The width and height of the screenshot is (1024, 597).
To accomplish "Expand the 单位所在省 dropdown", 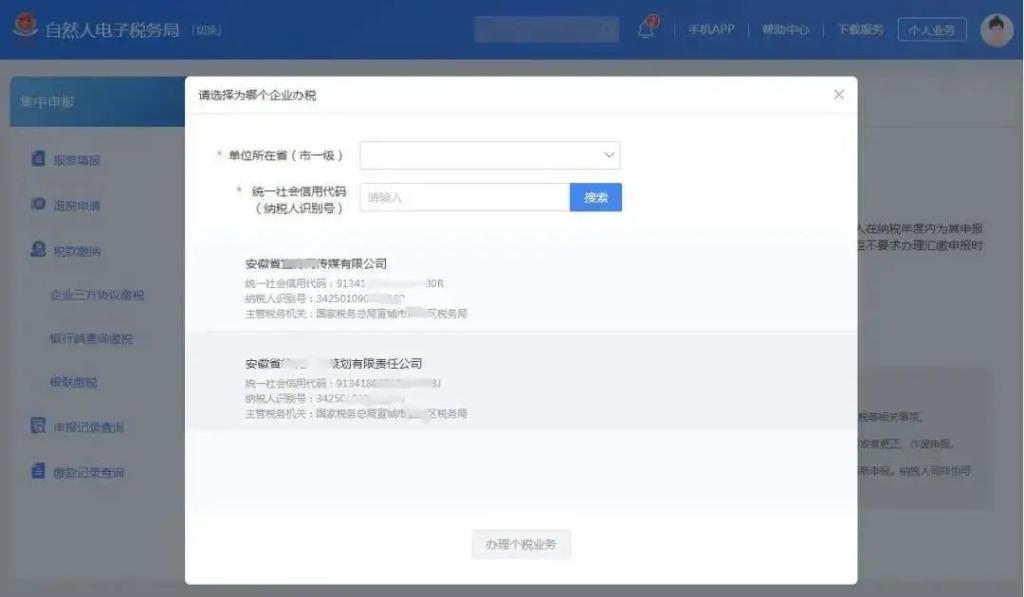I will 490,155.
